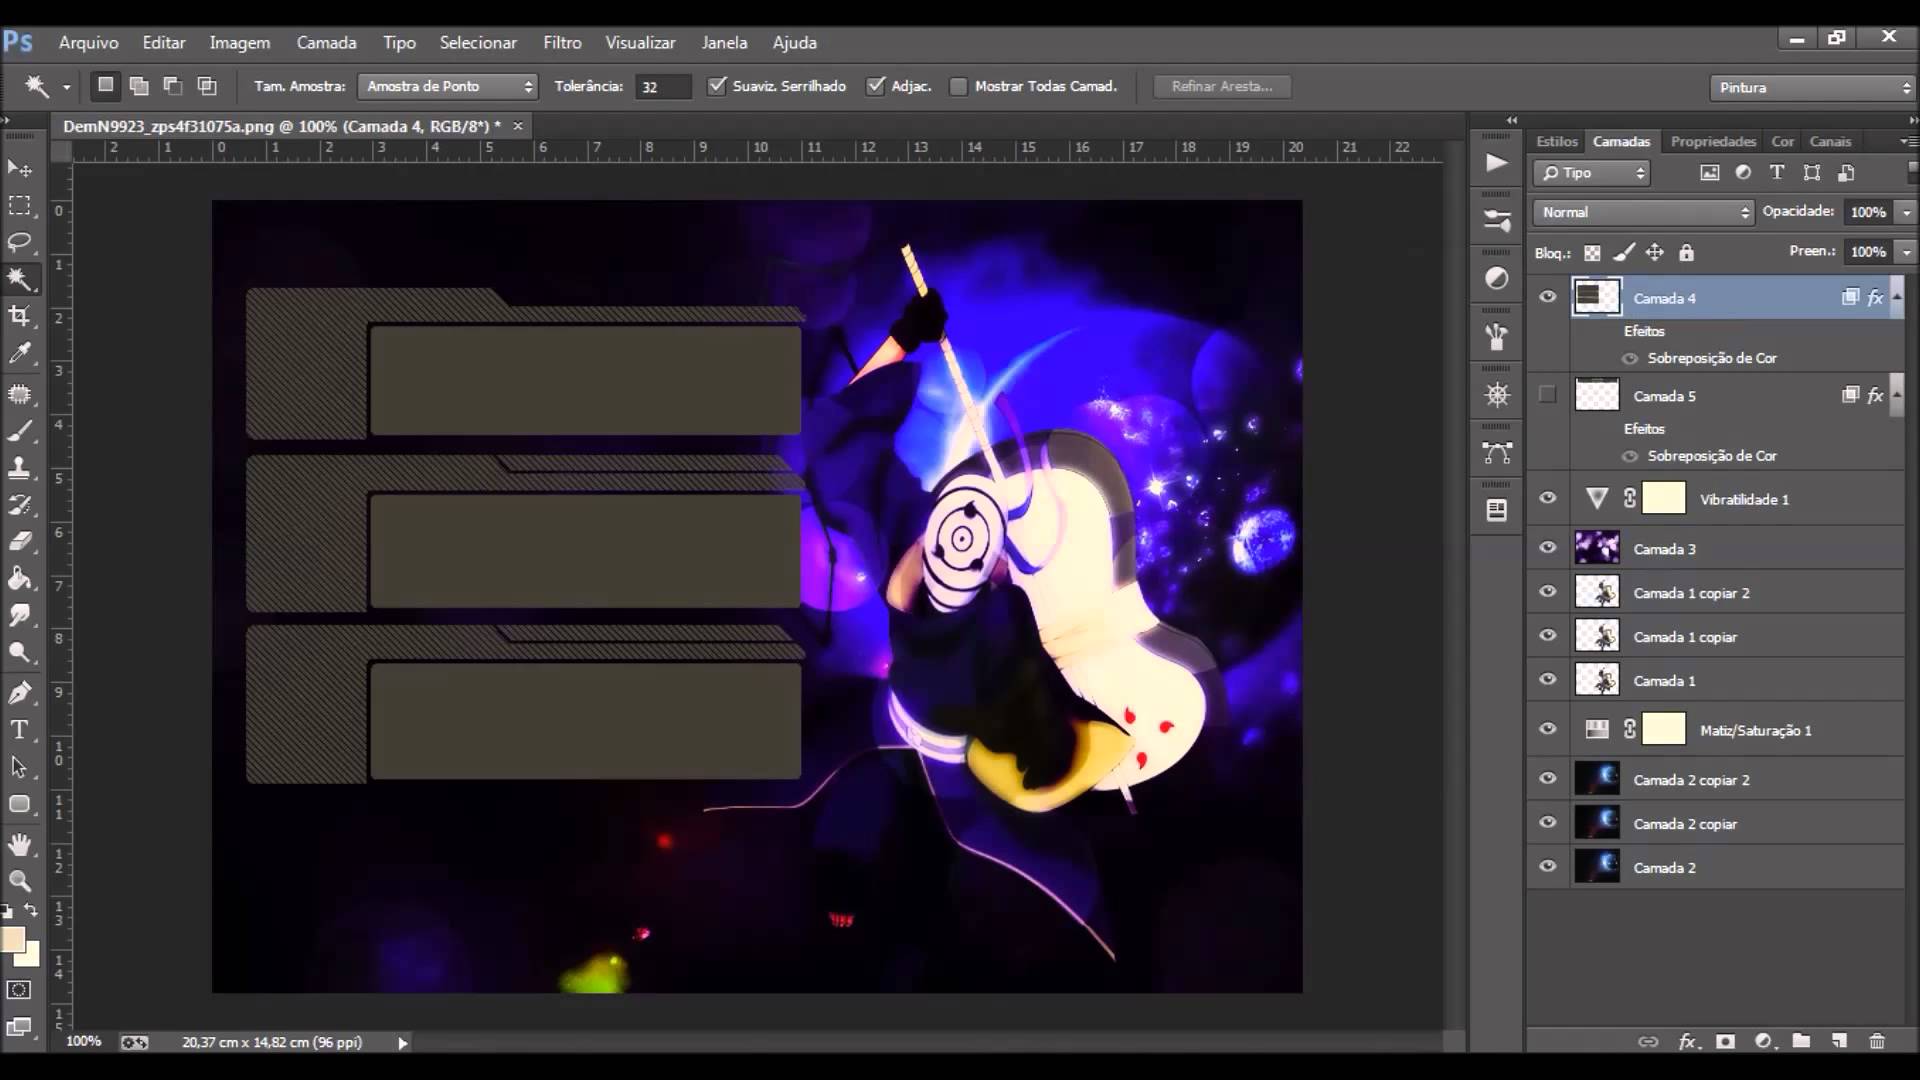Image resolution: width=1920 pixels, height=1080 pixels.
Task: Edit the Tolerância input field
Action: tap(663, 86)
